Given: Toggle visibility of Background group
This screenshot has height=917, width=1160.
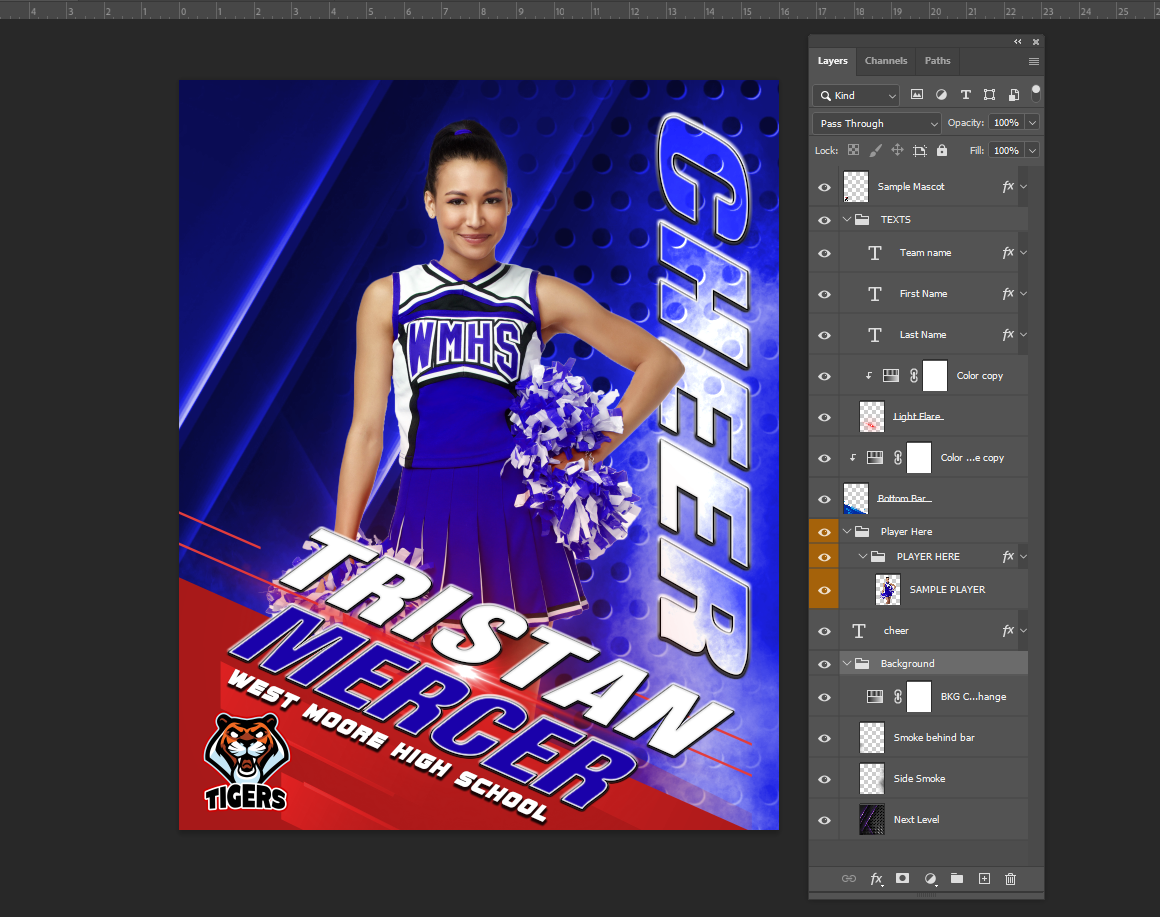Looking at the screenshot, I should (x=824, y=664).
